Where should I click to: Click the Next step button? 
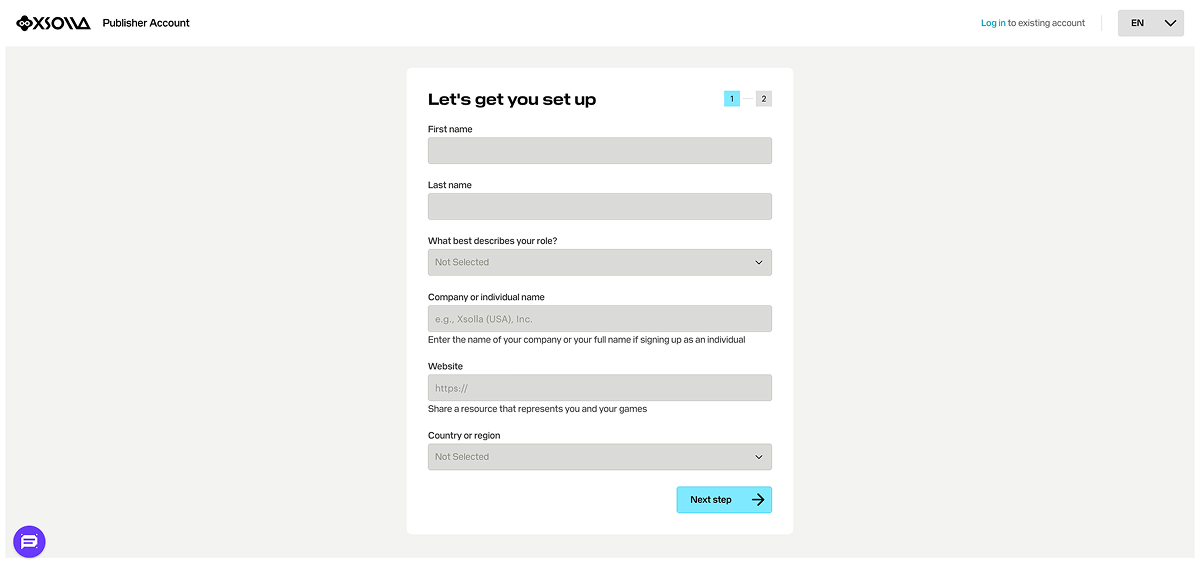(722, 500)
